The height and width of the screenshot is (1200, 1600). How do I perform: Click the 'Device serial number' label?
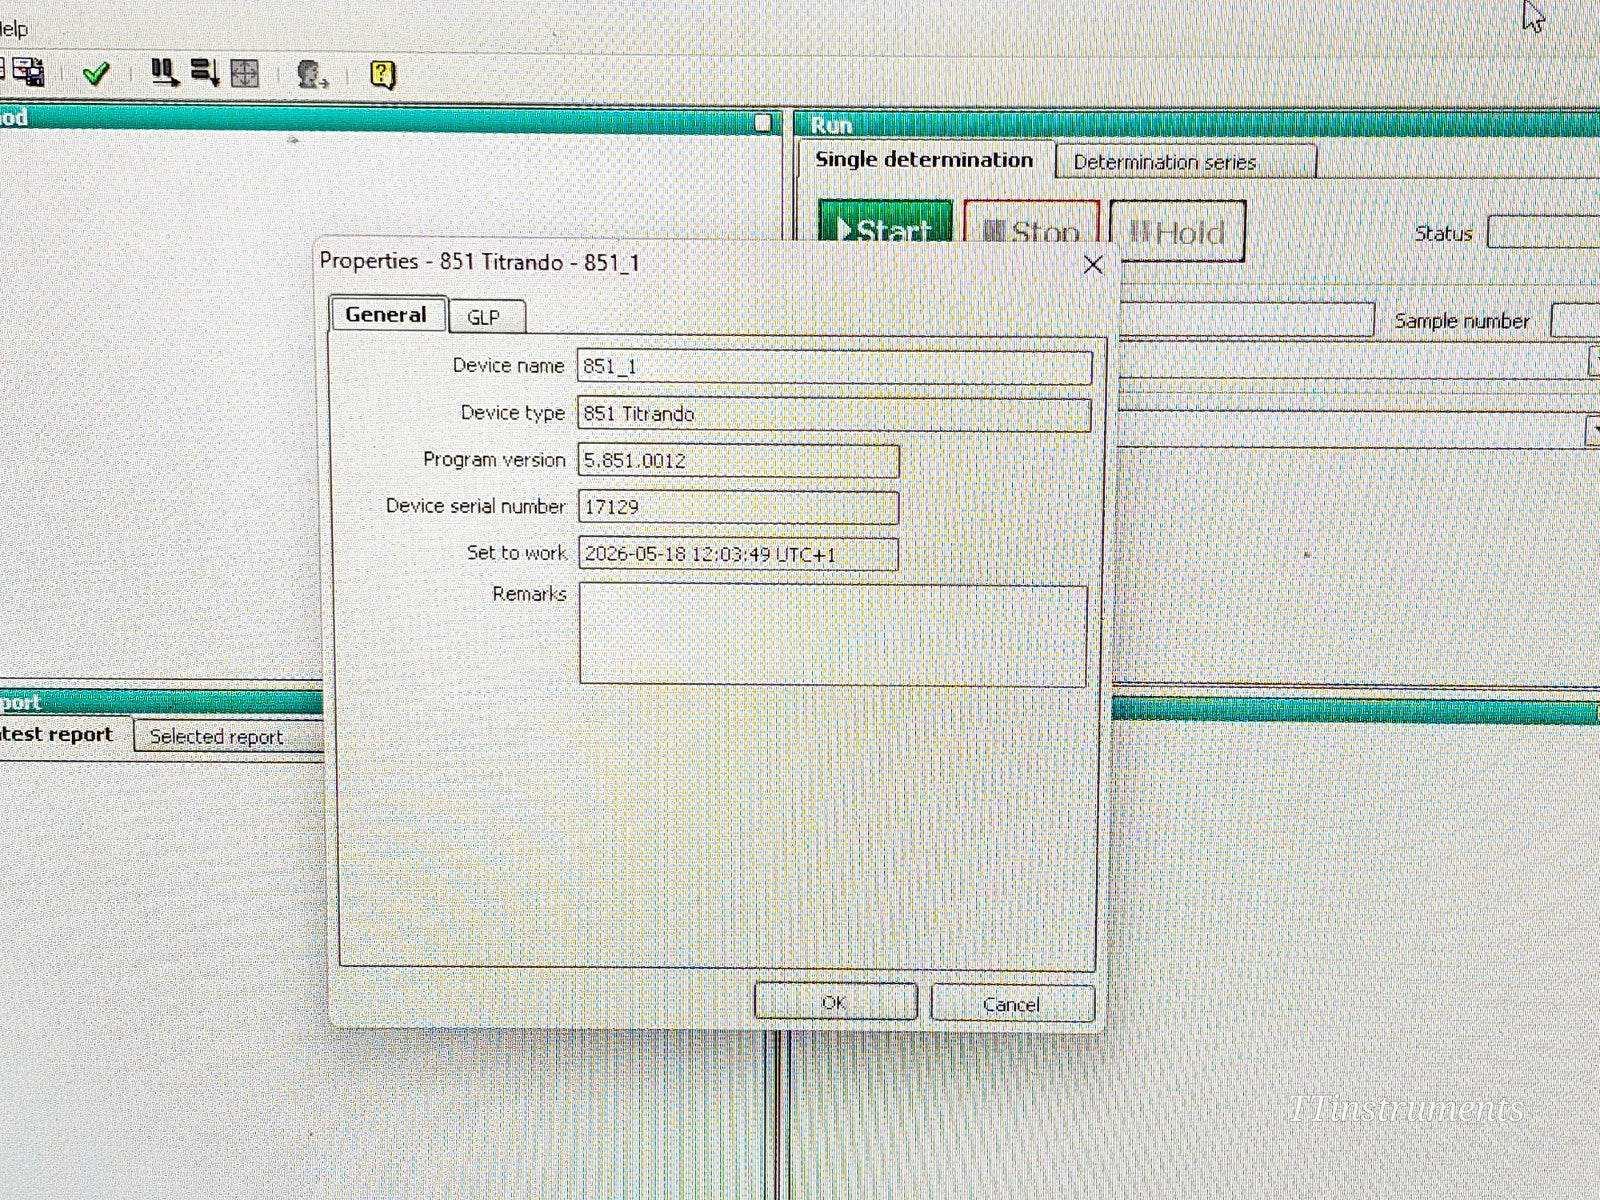[476, 506]
